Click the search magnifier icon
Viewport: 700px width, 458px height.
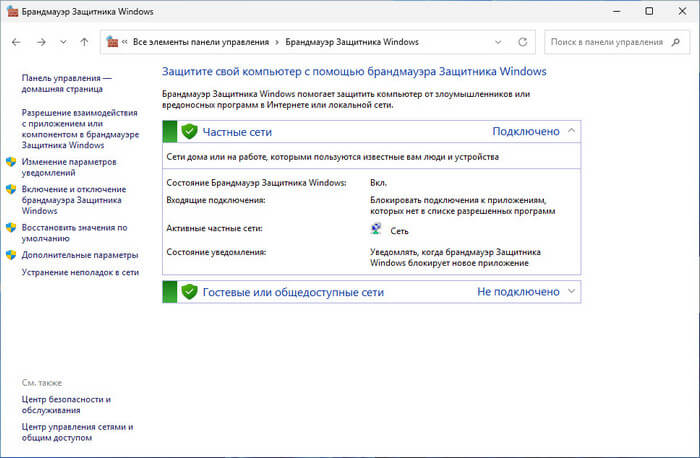click(x=676, y=42)
